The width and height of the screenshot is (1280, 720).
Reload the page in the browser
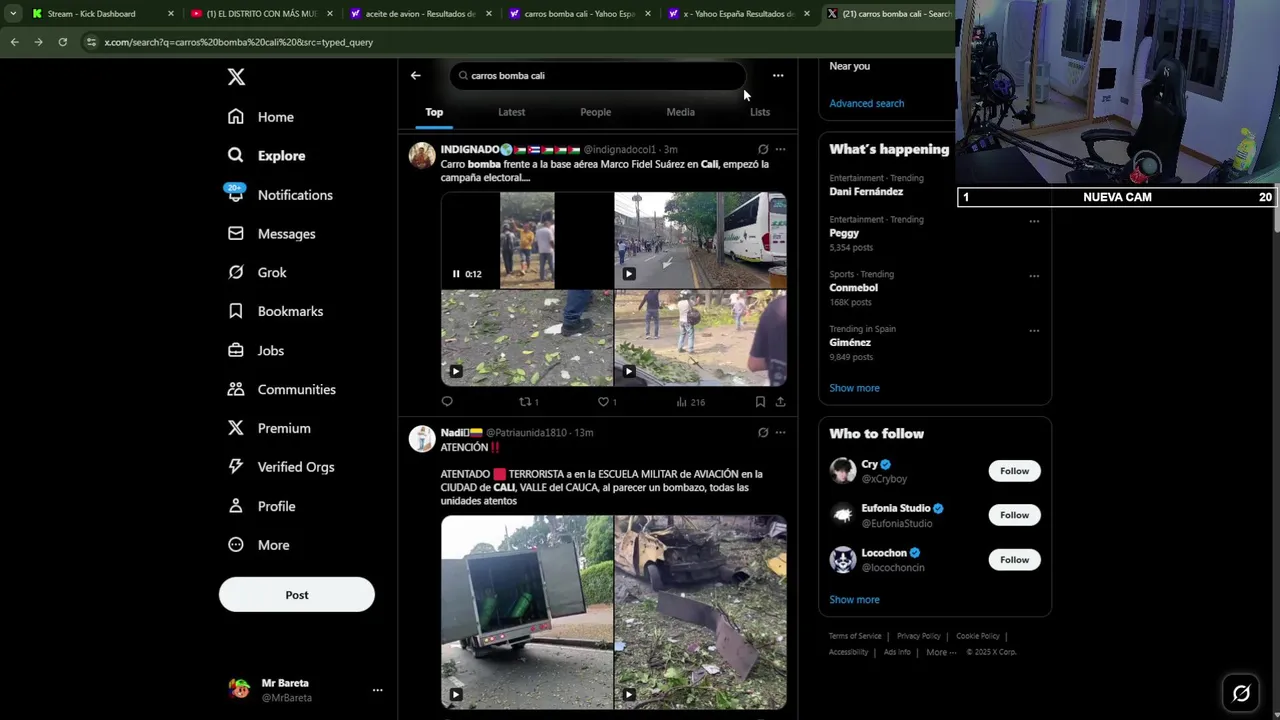pos(62,42)
